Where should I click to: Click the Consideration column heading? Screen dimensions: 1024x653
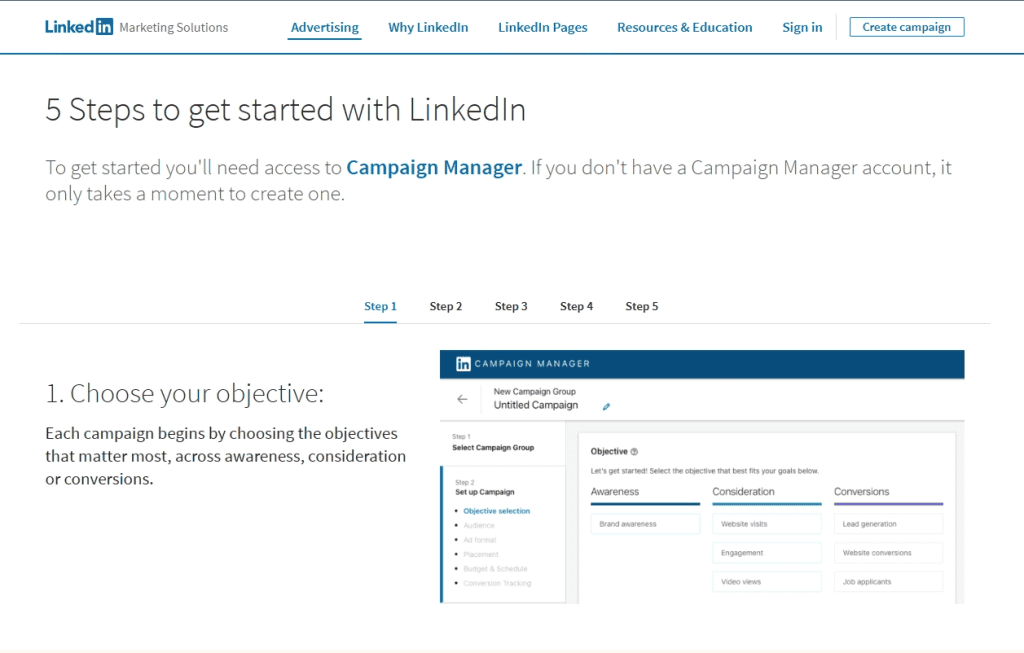click(743, 491)
